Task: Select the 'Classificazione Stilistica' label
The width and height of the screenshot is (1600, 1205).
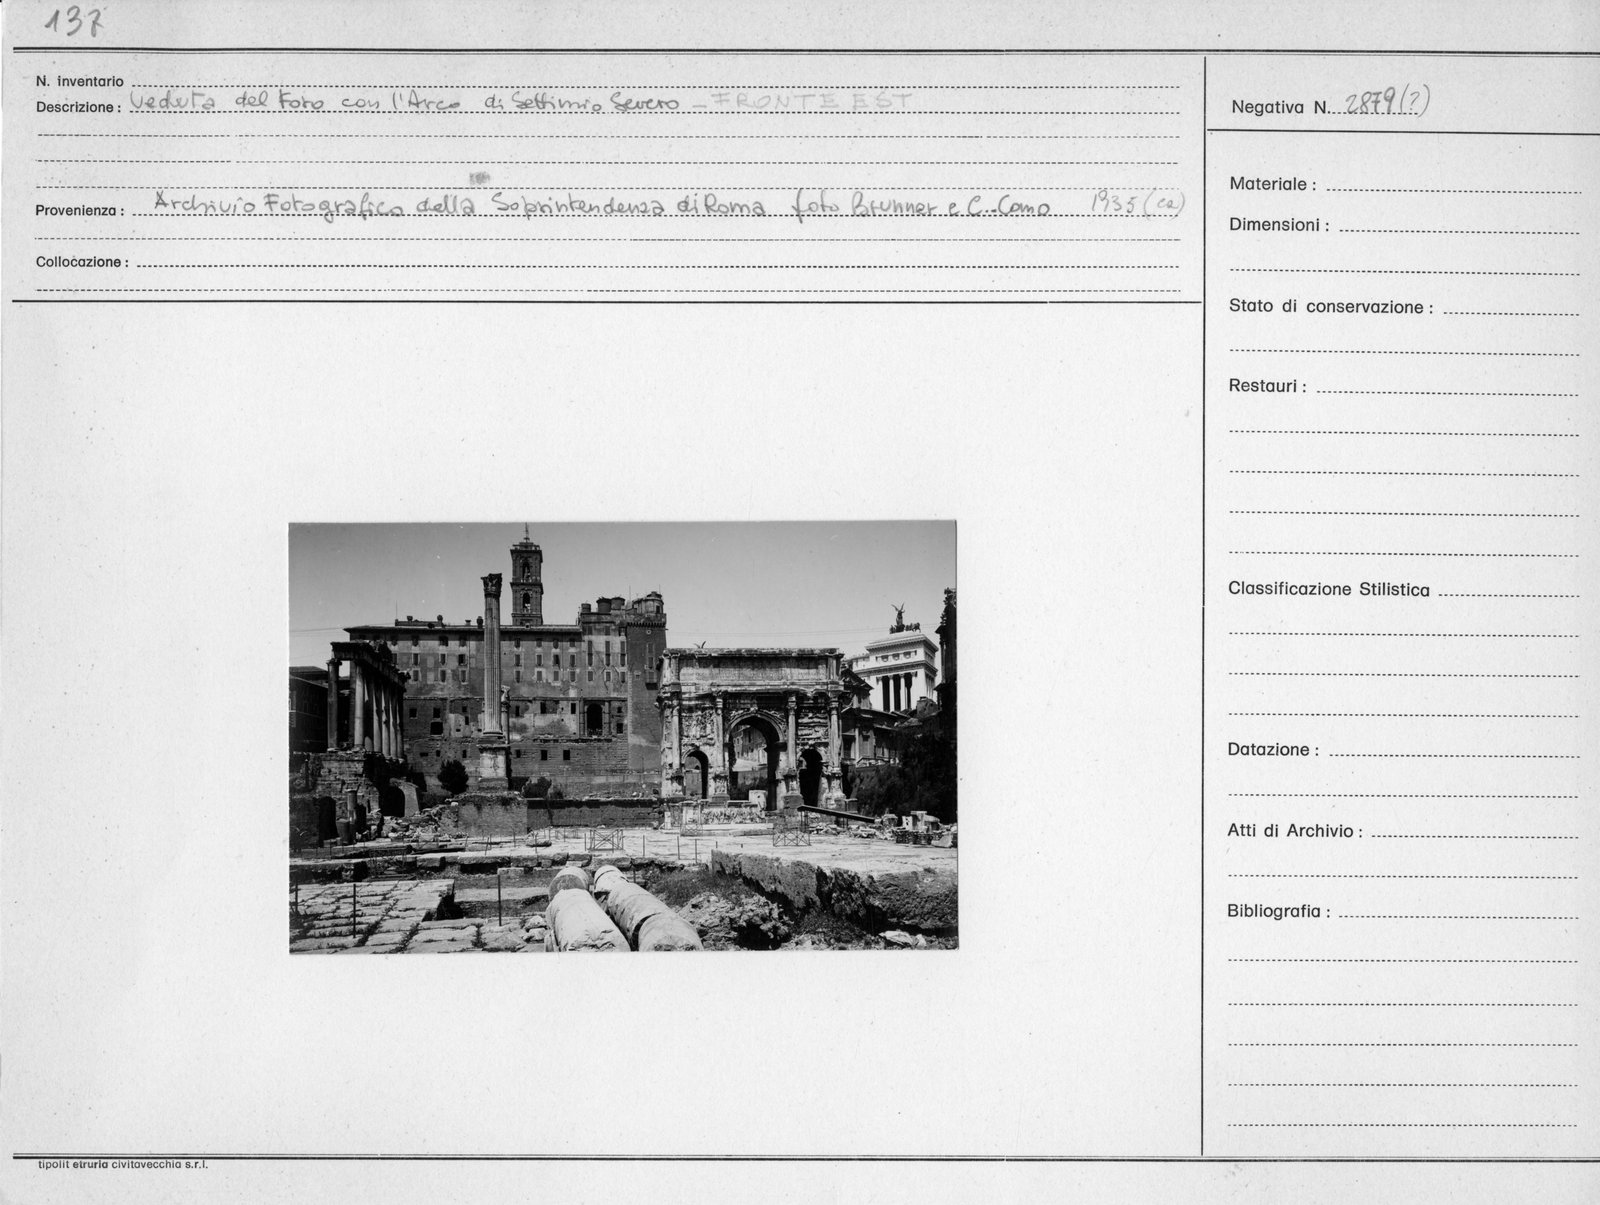Action: point(1328,590)
